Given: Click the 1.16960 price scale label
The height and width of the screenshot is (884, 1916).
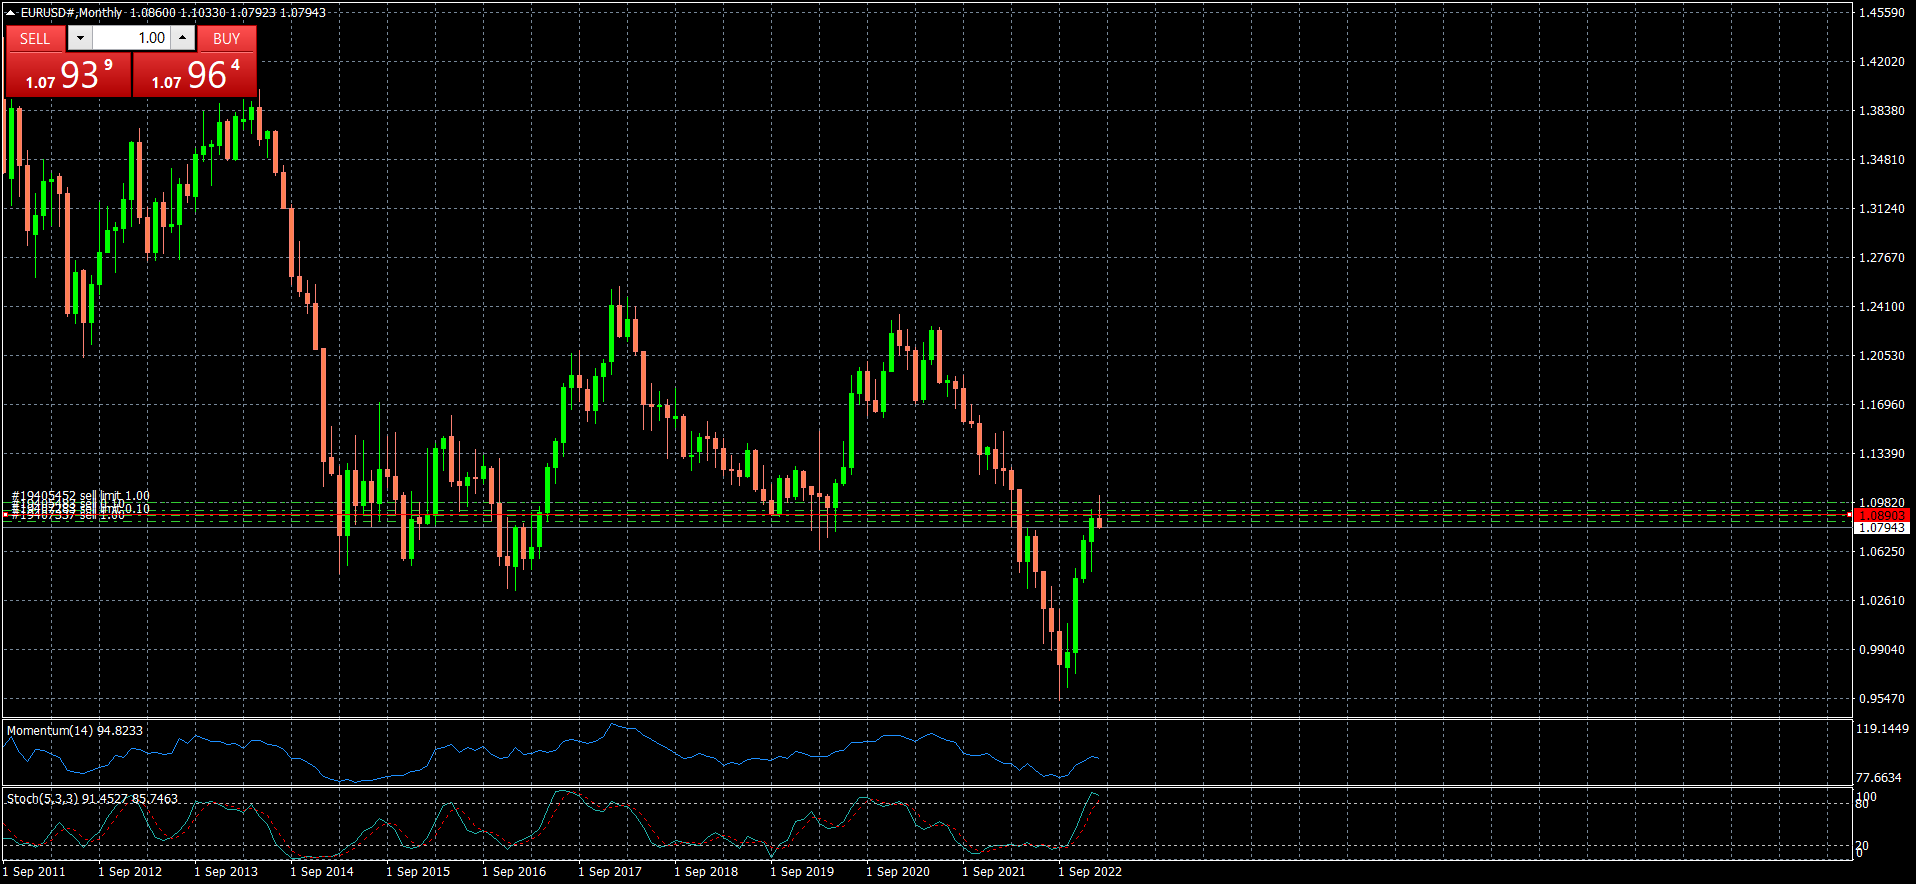Looking at the screenshot, I should tap(1881, 405).
